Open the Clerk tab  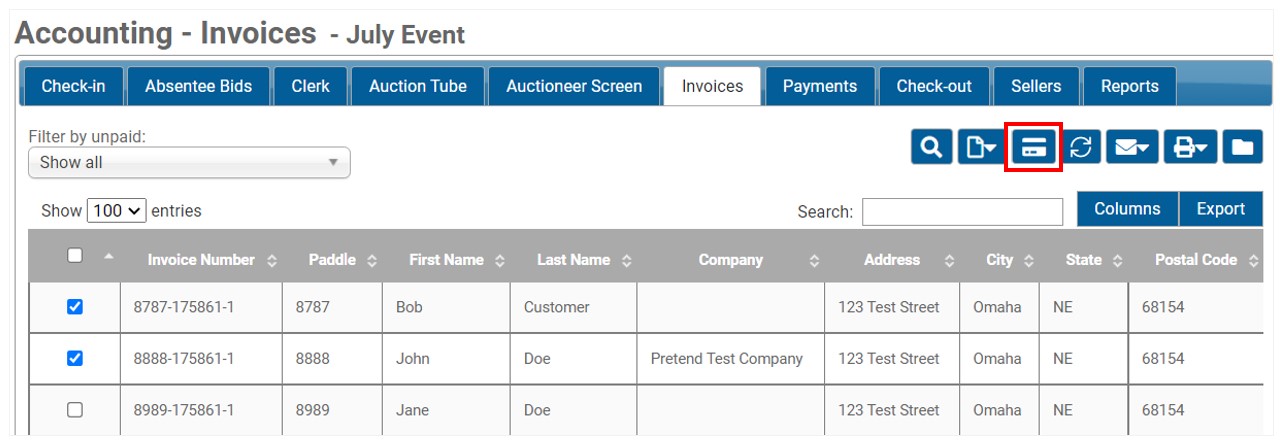click(x=310, y=86)
